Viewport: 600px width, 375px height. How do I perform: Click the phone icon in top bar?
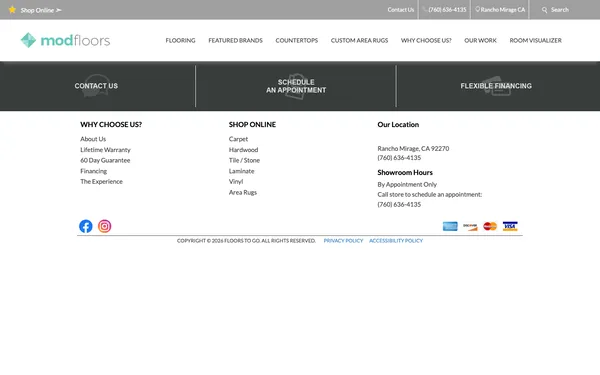pyautogui.click(x=425, y=9)
